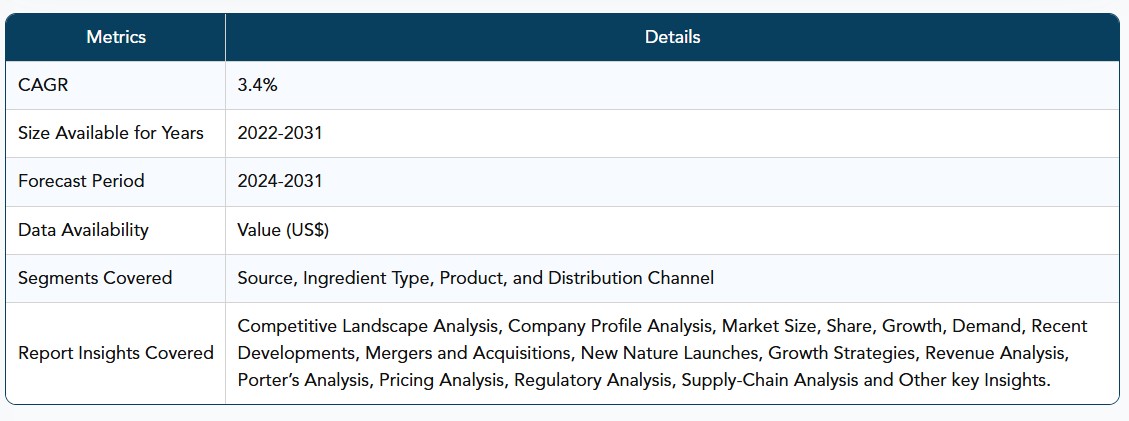Click the Source, Ingredient Type segments text
The height and width of the screenshot is (421, 1129).
(x=335, y=278)
